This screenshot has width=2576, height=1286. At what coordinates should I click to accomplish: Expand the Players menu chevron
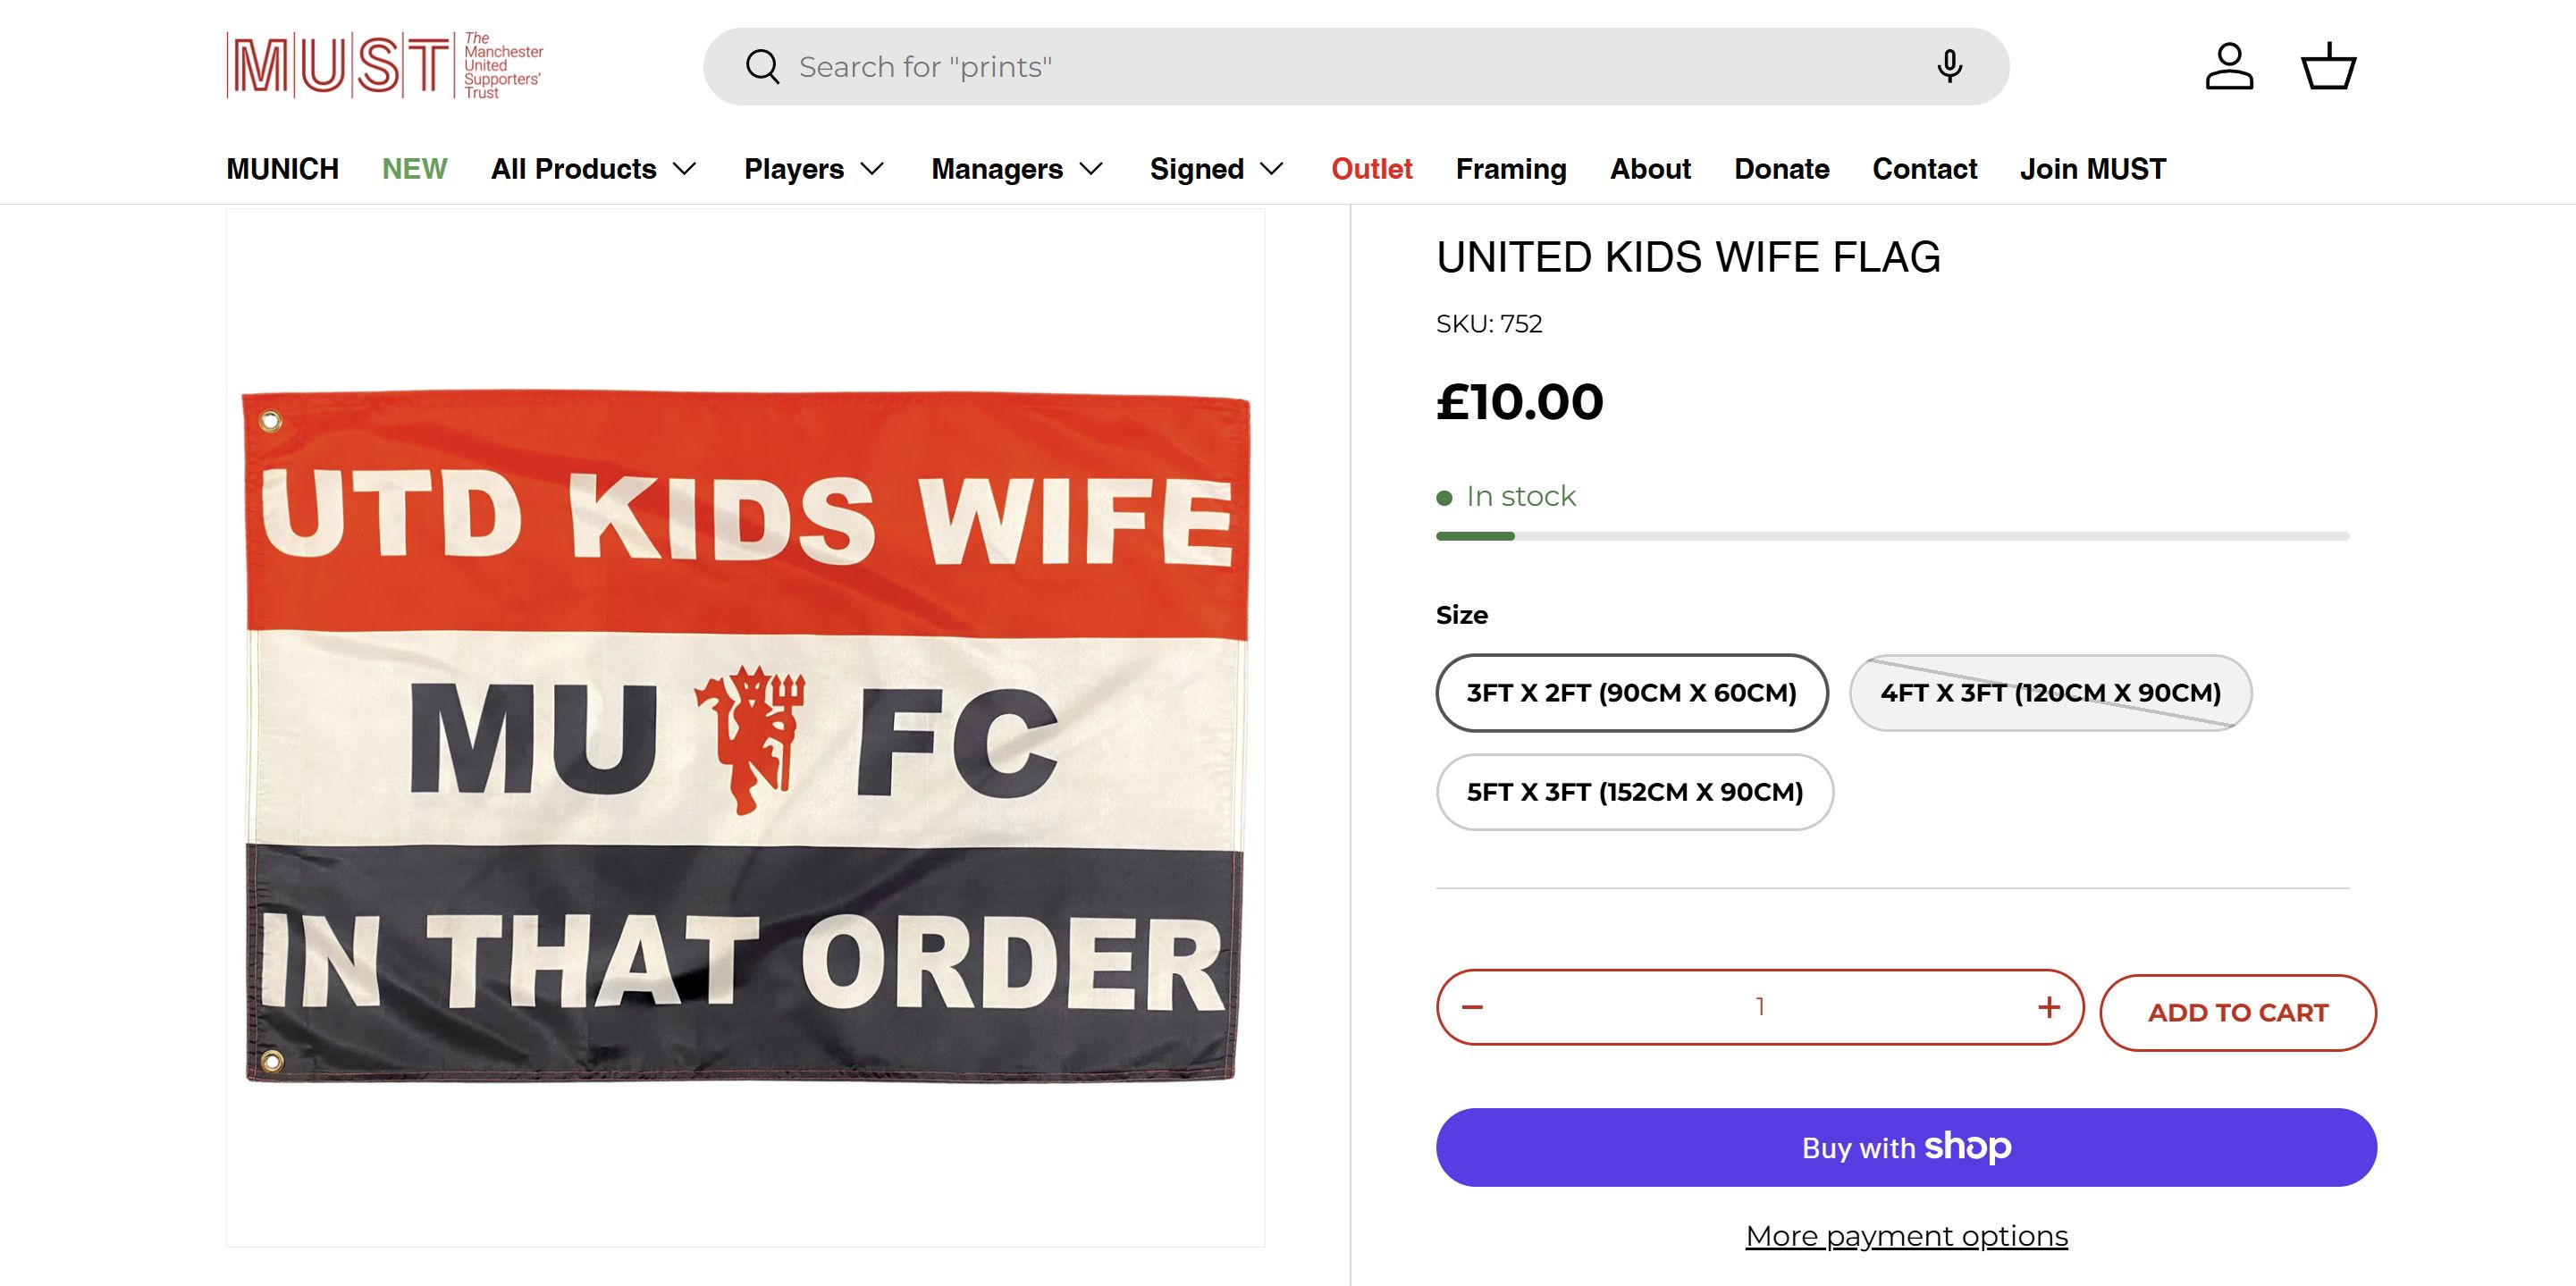click(872, 169)
